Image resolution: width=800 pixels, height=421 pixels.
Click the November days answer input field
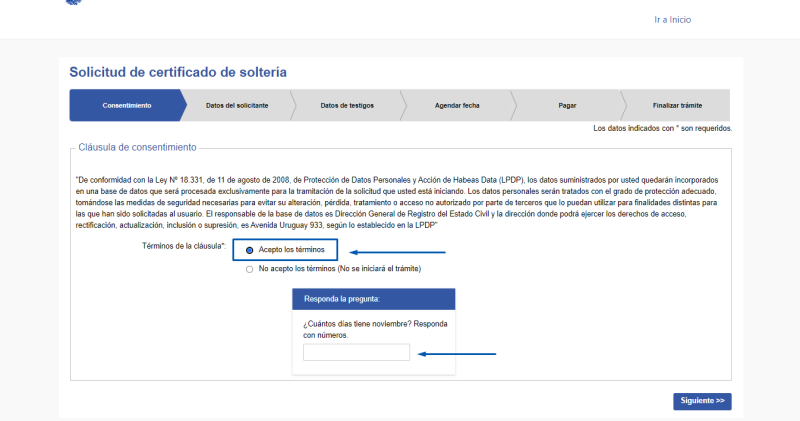[356, 352]
